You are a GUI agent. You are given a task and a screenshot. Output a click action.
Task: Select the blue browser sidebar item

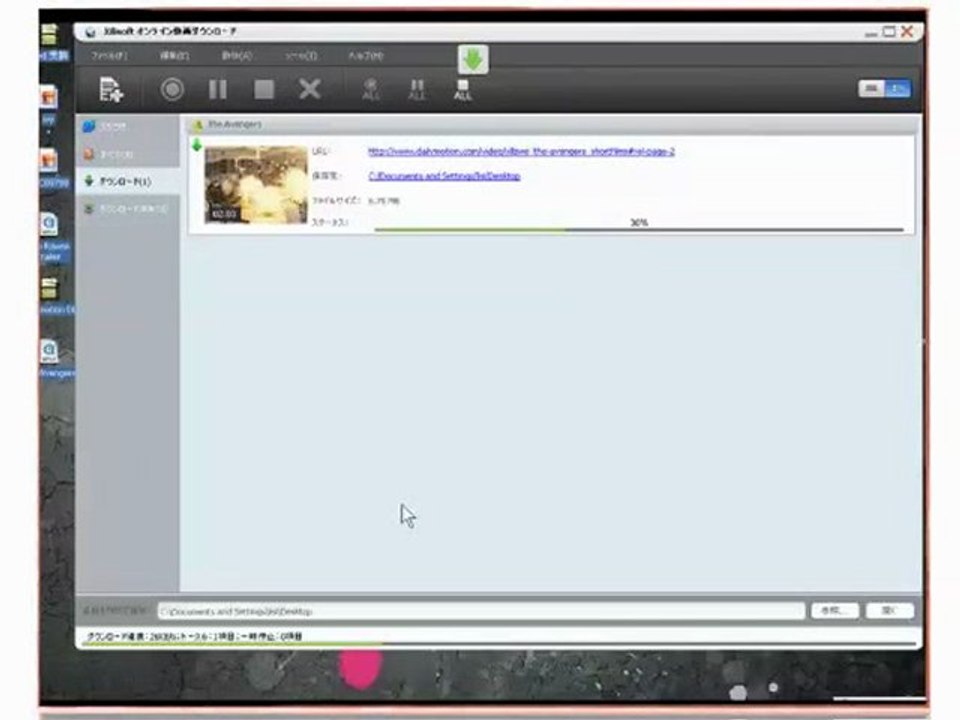tap(127, 126)
